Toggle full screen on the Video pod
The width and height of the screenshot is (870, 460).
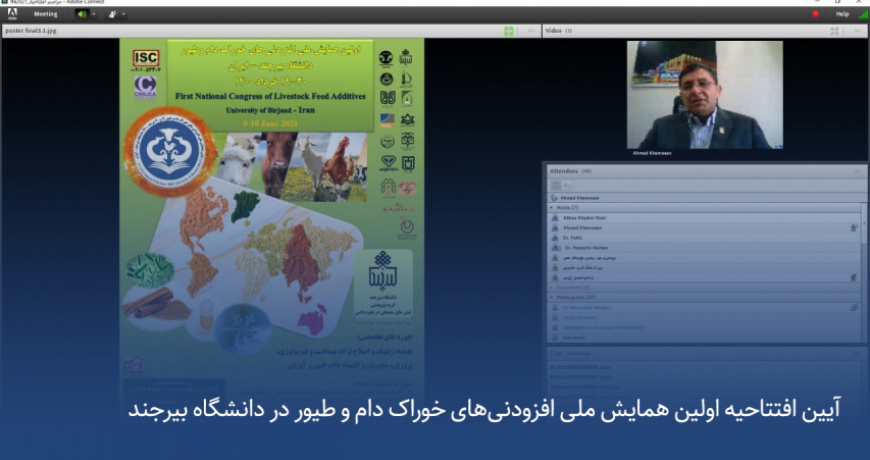tap(834, 31)
